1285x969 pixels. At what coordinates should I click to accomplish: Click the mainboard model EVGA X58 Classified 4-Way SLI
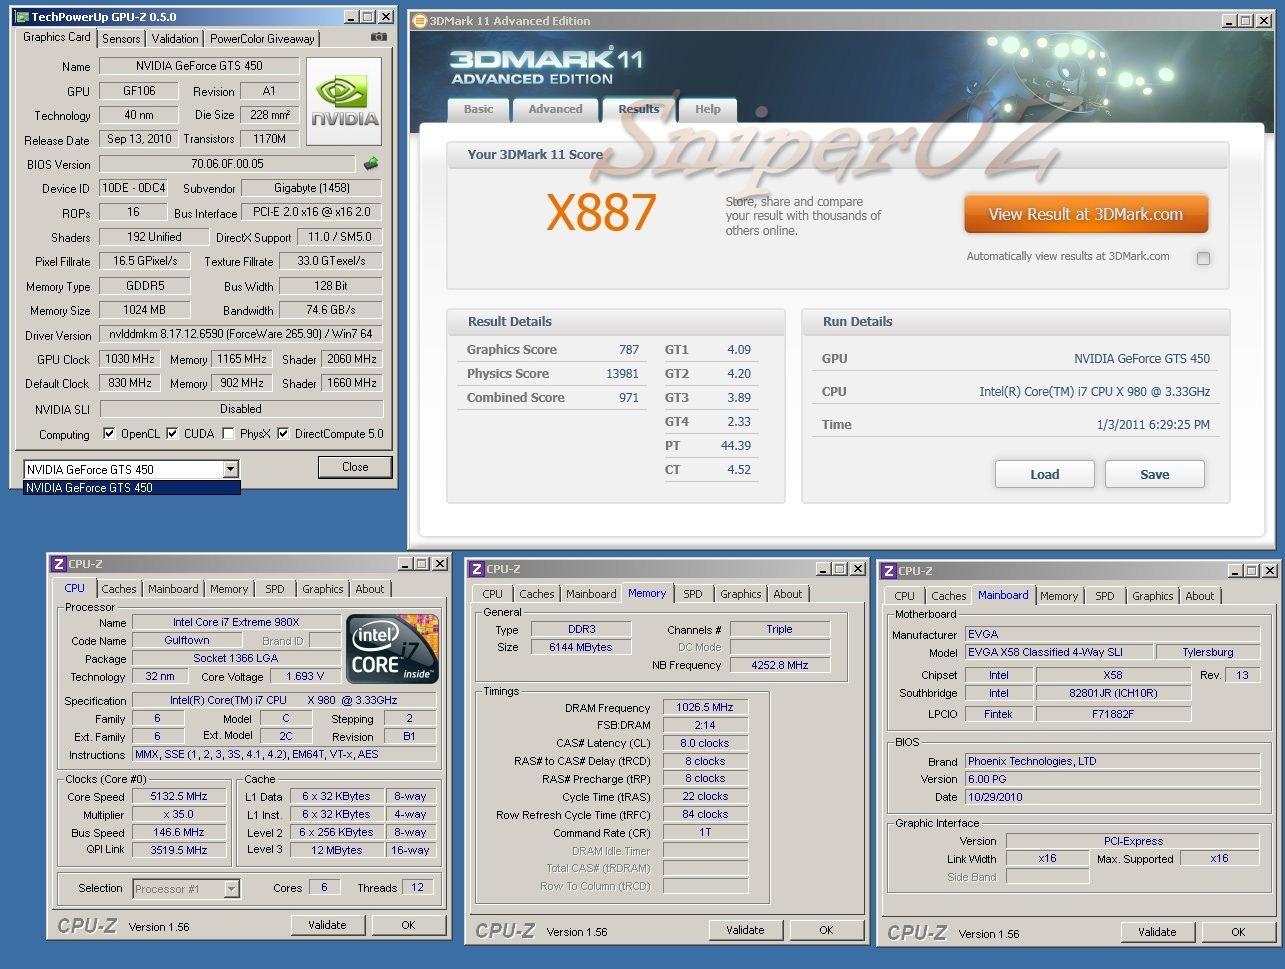(x=1057, y=652)
